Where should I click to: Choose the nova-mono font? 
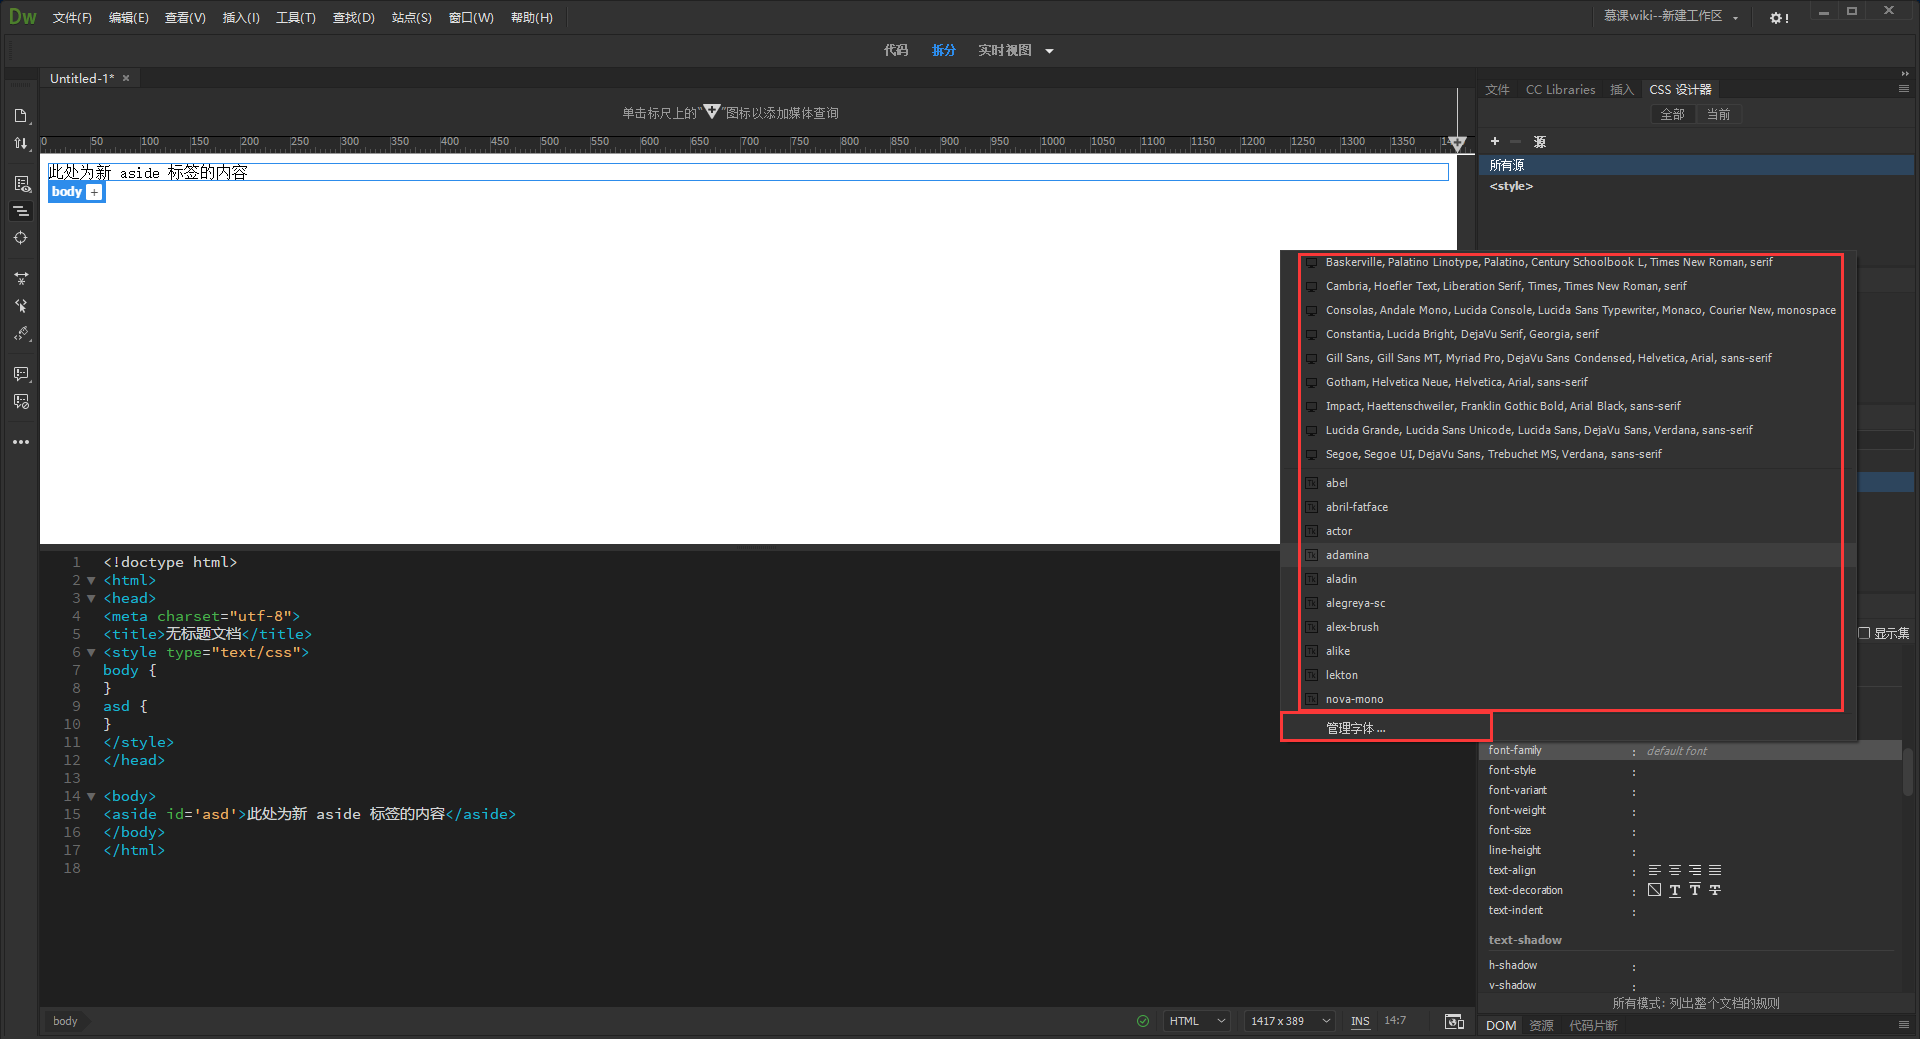pyautogui.click(x=1568, y=699)
